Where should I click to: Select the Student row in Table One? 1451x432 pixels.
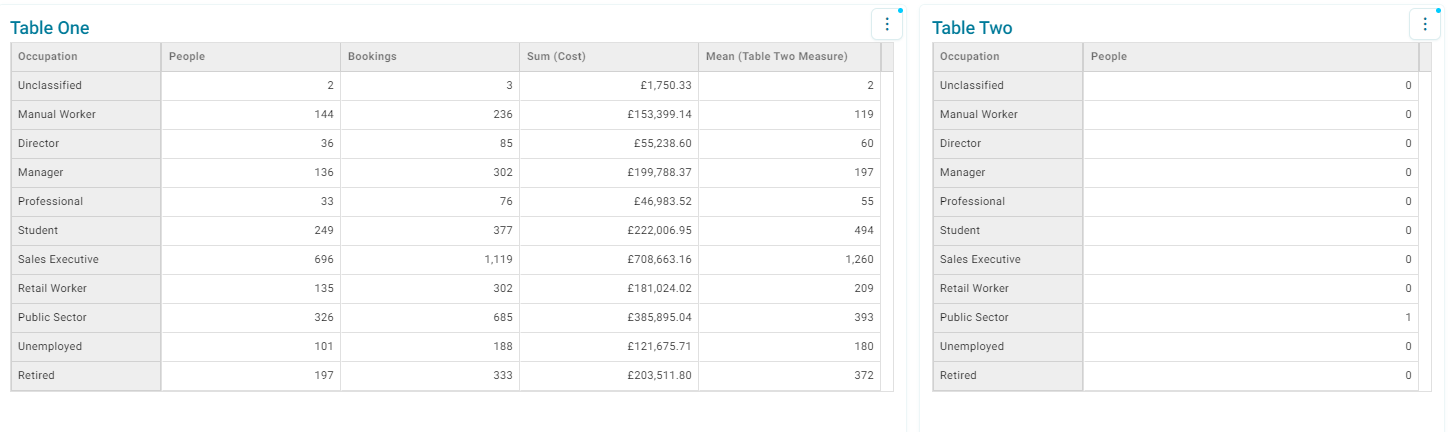tap(446, 231)
